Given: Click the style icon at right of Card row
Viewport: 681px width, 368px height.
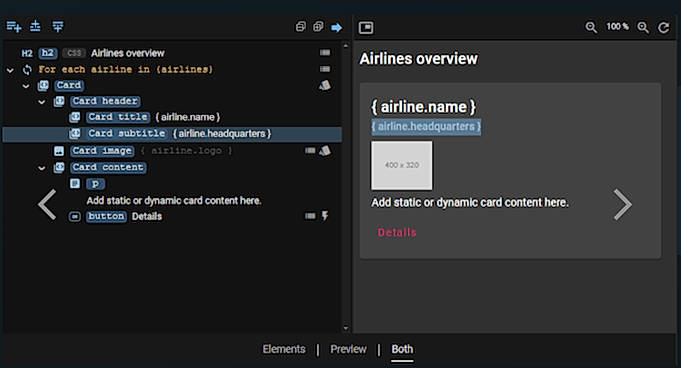Looking at the screenshot, I should coord(325,85).
